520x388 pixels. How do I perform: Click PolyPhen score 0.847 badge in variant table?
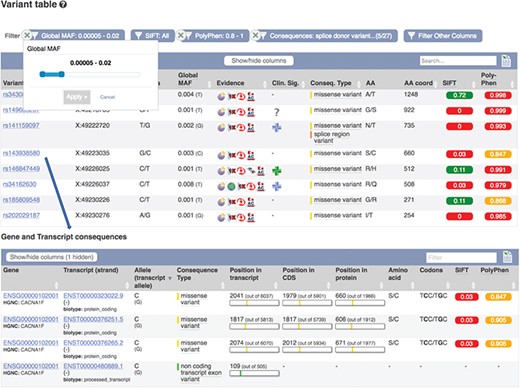pyautogui.click(x=498, y=154)
